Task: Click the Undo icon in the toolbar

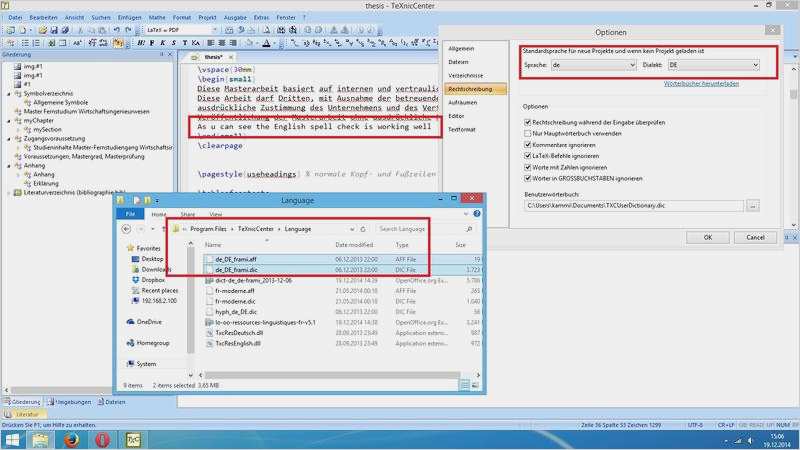Action: pyautogui.click(x=116, y=30)
